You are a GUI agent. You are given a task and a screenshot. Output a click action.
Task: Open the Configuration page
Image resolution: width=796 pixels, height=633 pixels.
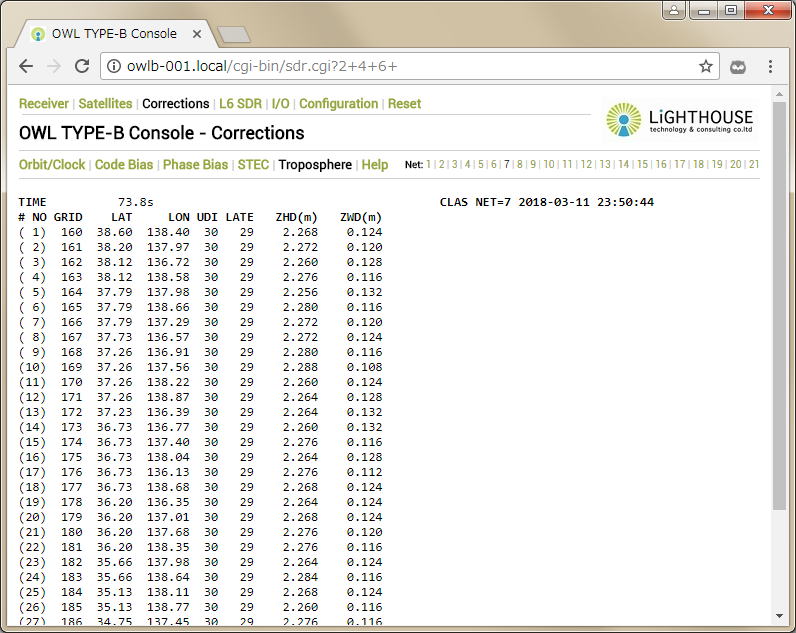tap(338, 104)
